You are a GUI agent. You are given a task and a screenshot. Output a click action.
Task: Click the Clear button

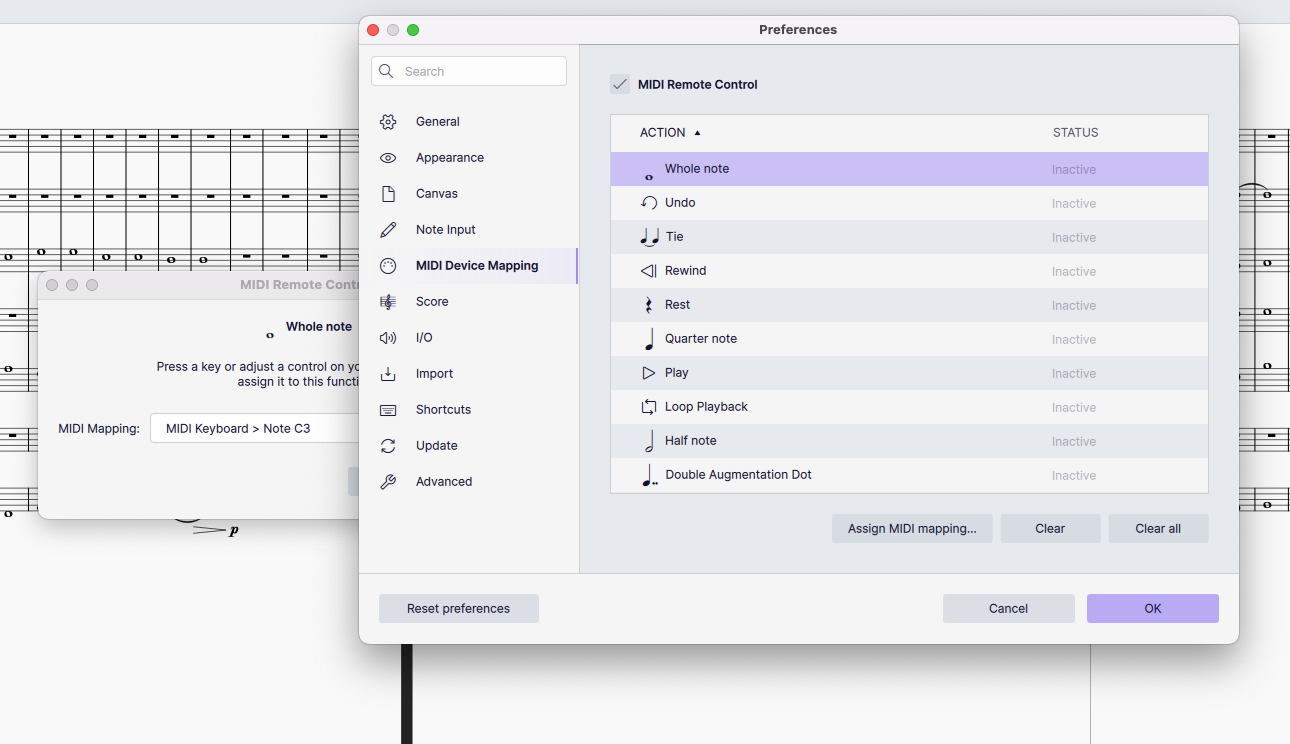pyautogui.click(x=1050, y=528)
